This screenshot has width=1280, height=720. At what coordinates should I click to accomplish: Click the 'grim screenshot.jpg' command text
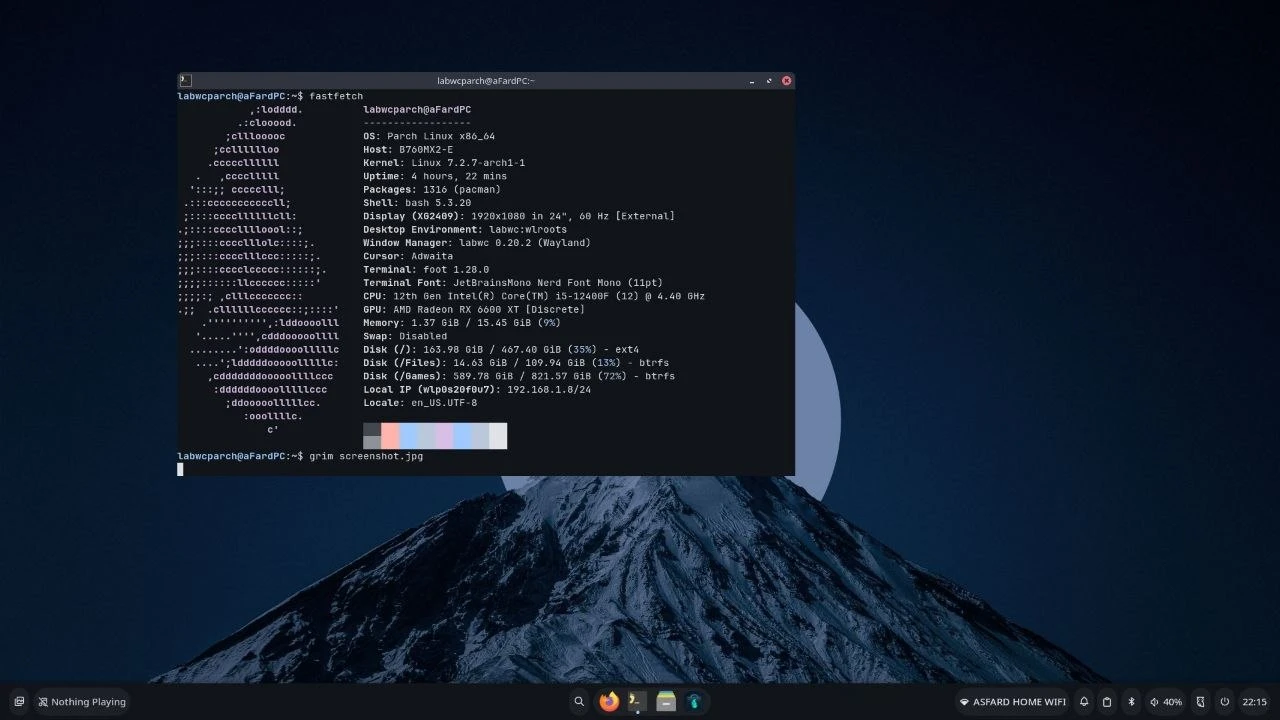pyautogui.click(x=366, y=456)
